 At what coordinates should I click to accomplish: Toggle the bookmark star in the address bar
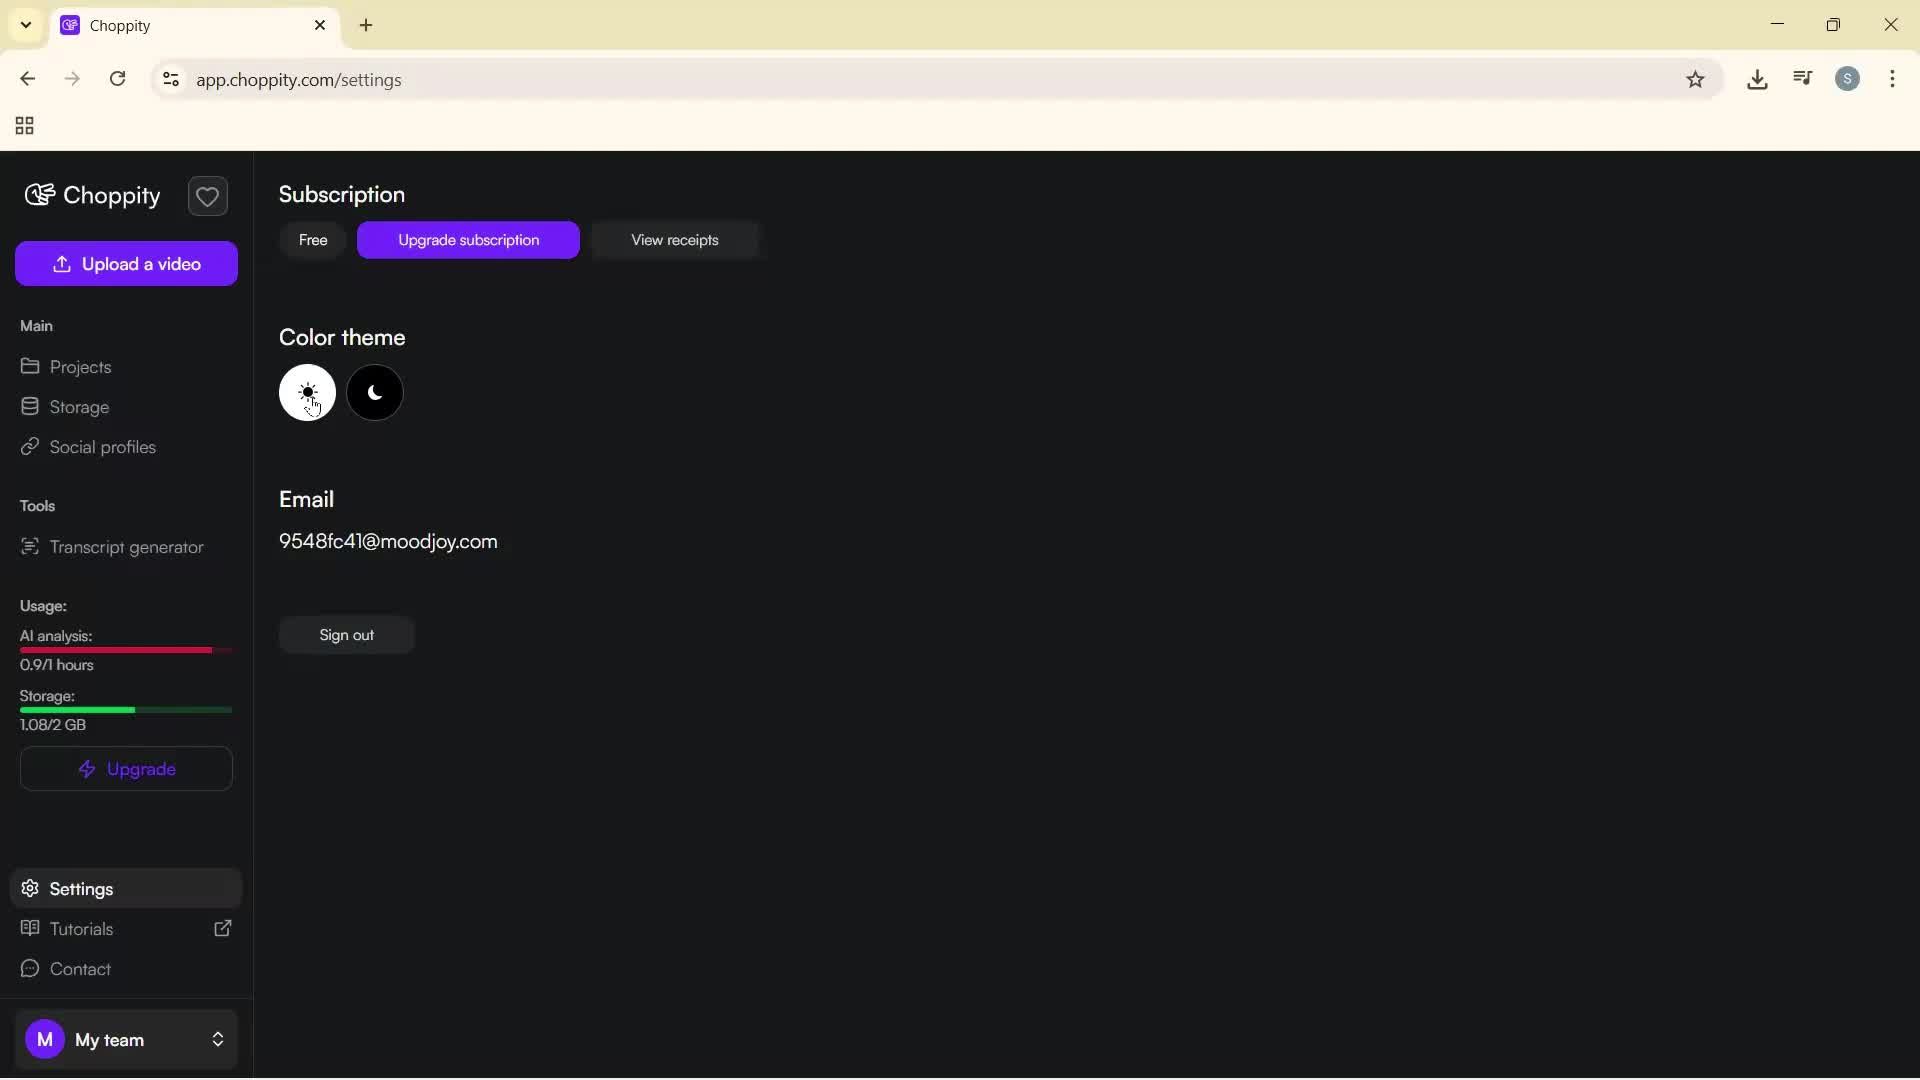click(x=1696, y=79)
